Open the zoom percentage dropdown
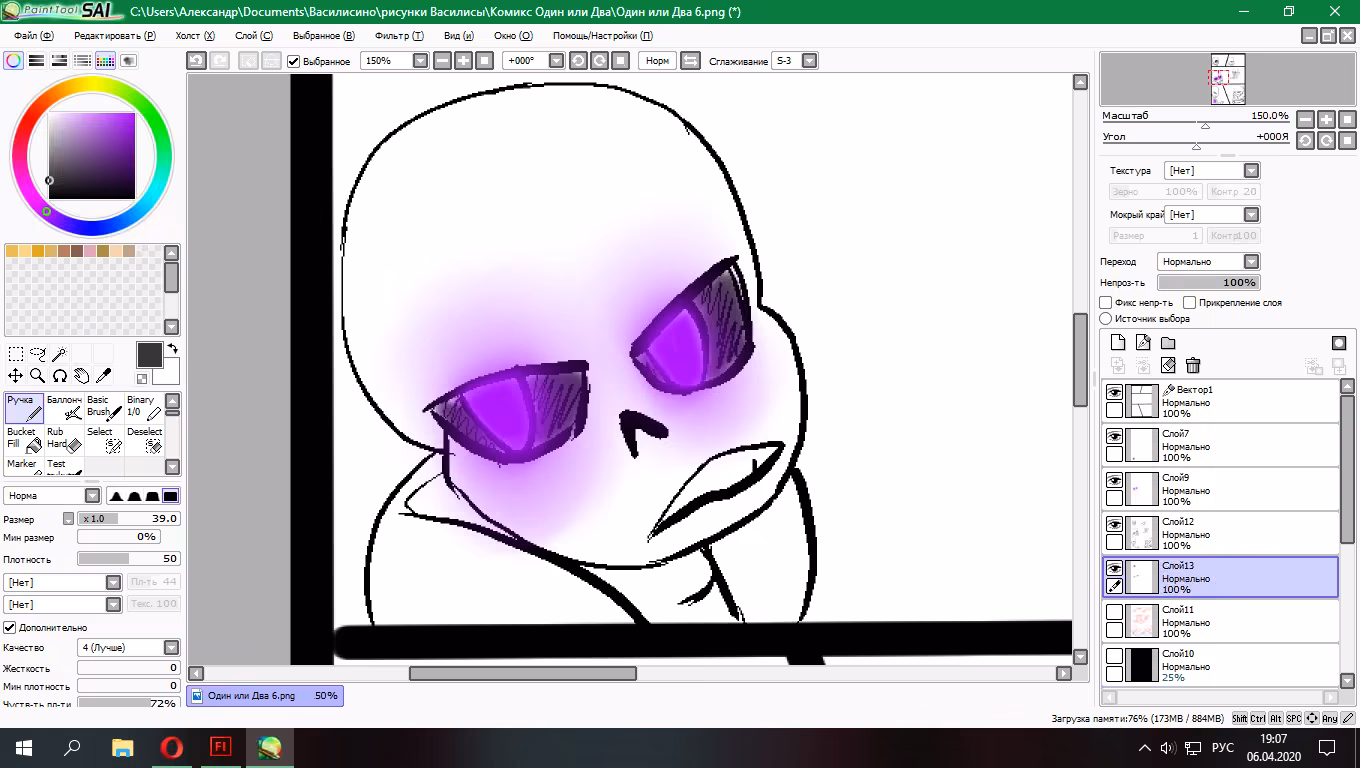1360x768 pixels. pos(421,61)
